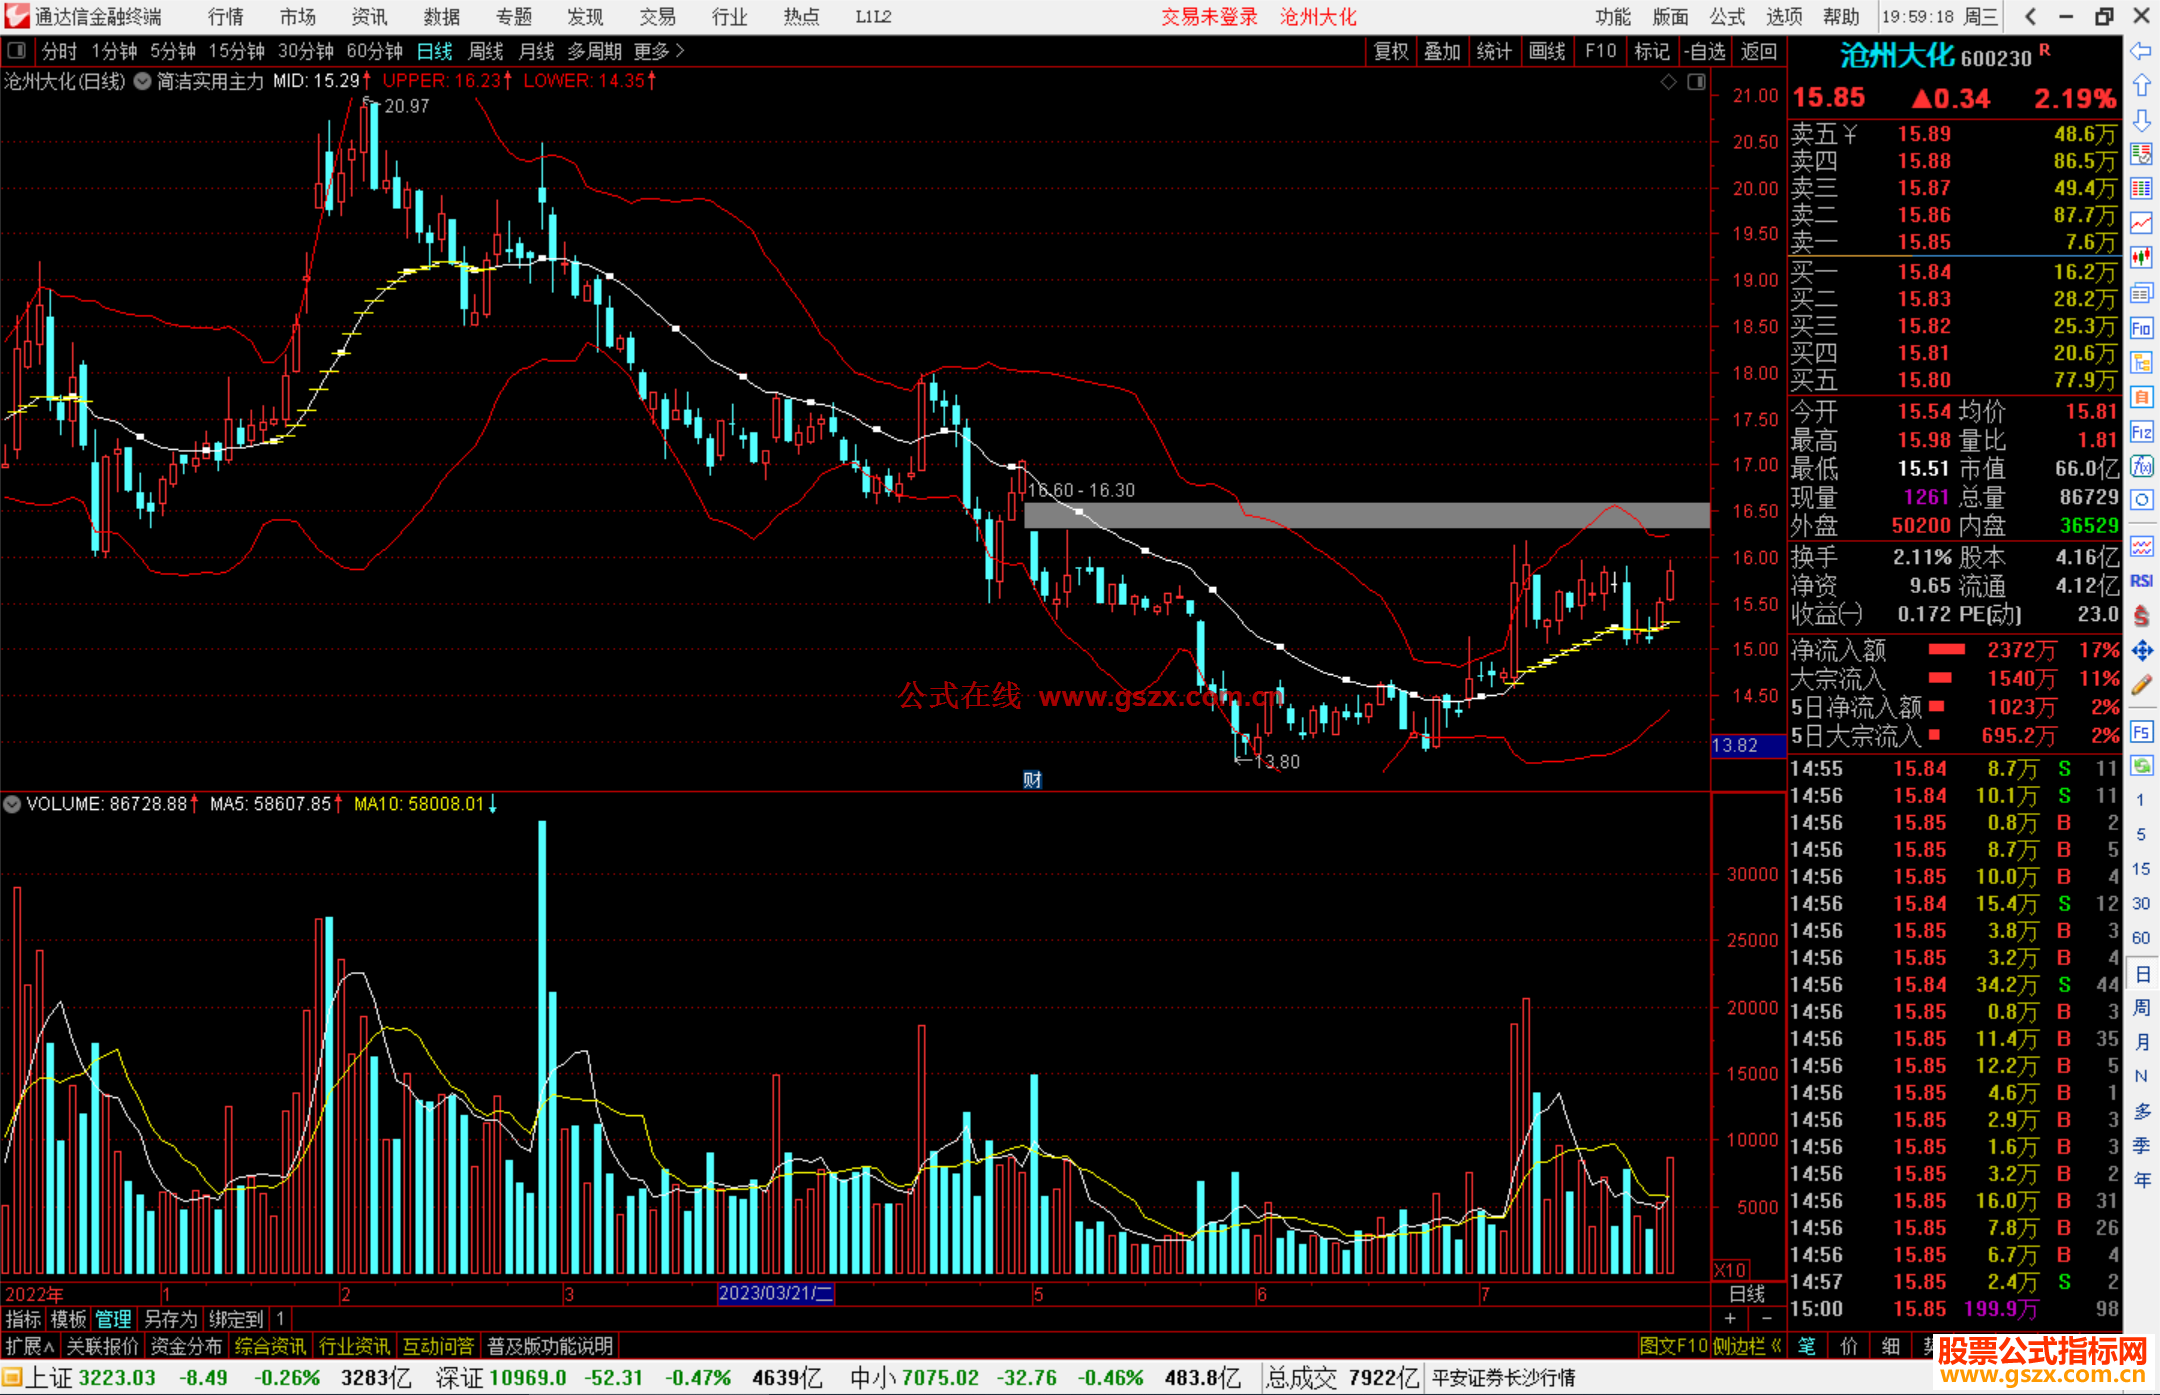
Task: Toggle the round icon beside 简洁实用主力
Action: point(143,81)
